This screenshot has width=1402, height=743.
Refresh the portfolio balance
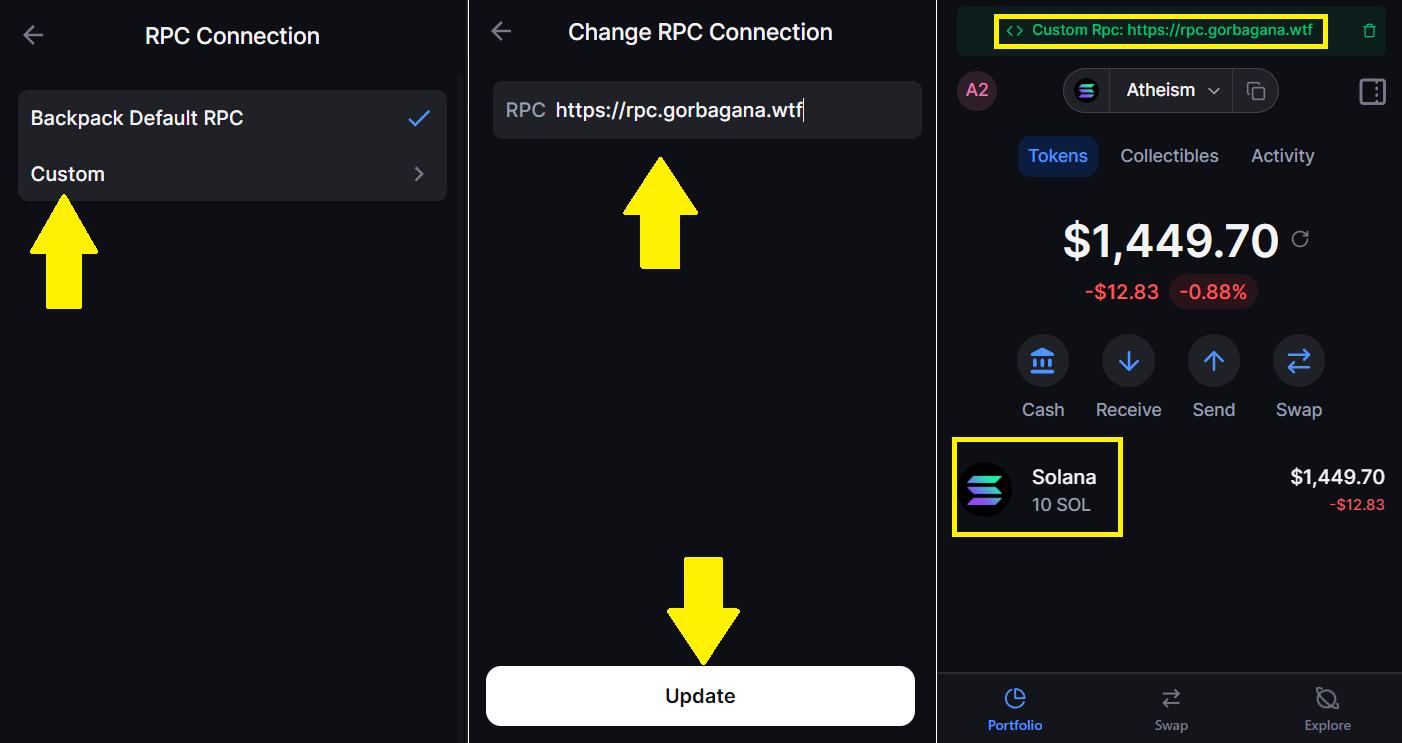coord(1300,239)
